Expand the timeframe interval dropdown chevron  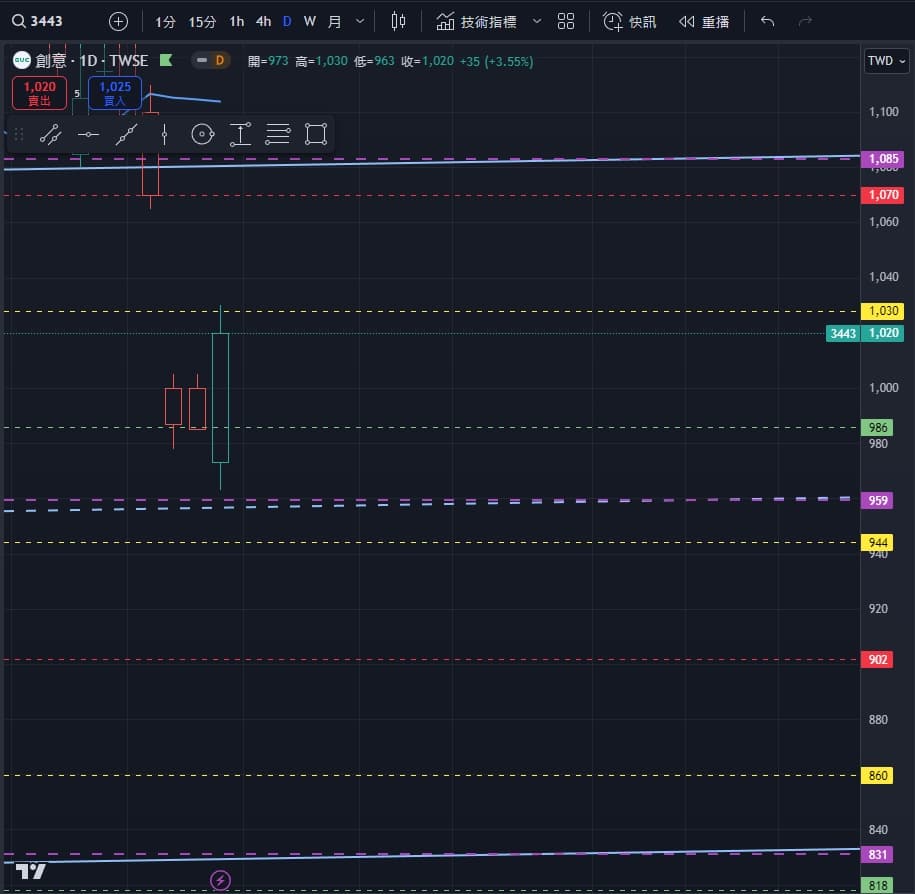360,21
